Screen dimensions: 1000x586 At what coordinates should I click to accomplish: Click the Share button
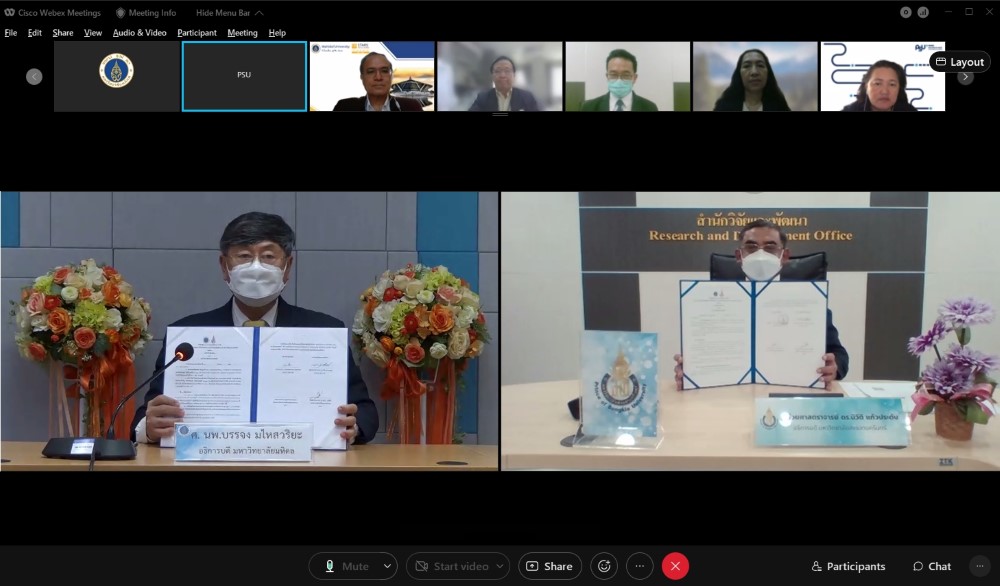549,566
